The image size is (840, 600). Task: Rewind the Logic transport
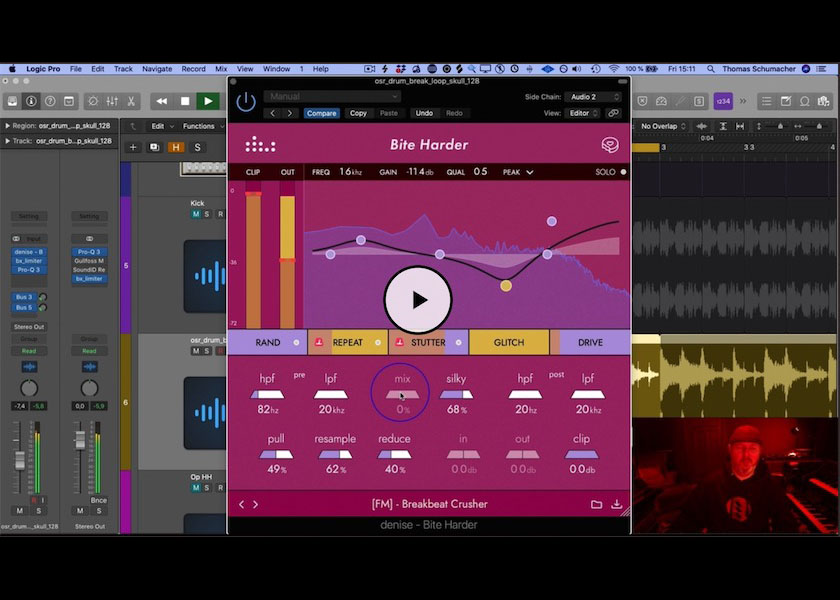point(161,101)
